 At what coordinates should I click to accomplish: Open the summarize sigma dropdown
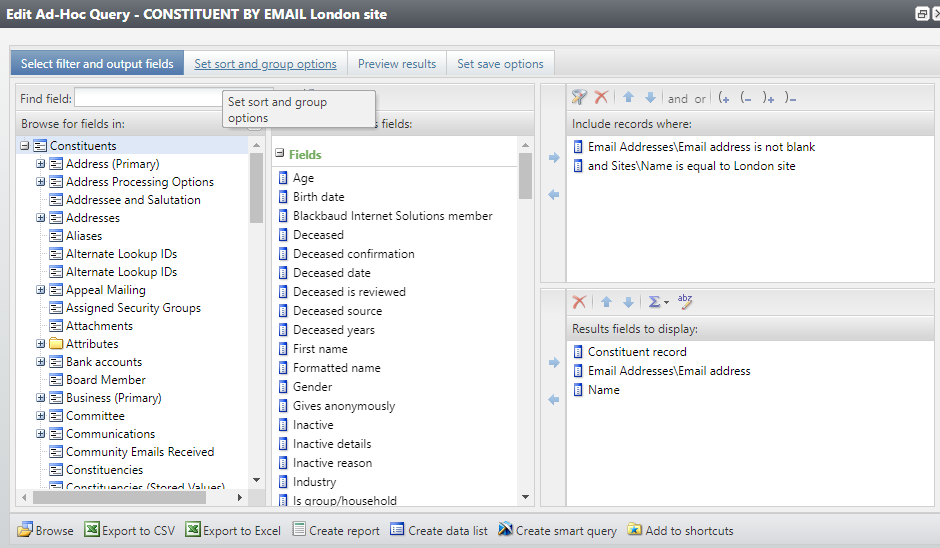click(658, 302)
